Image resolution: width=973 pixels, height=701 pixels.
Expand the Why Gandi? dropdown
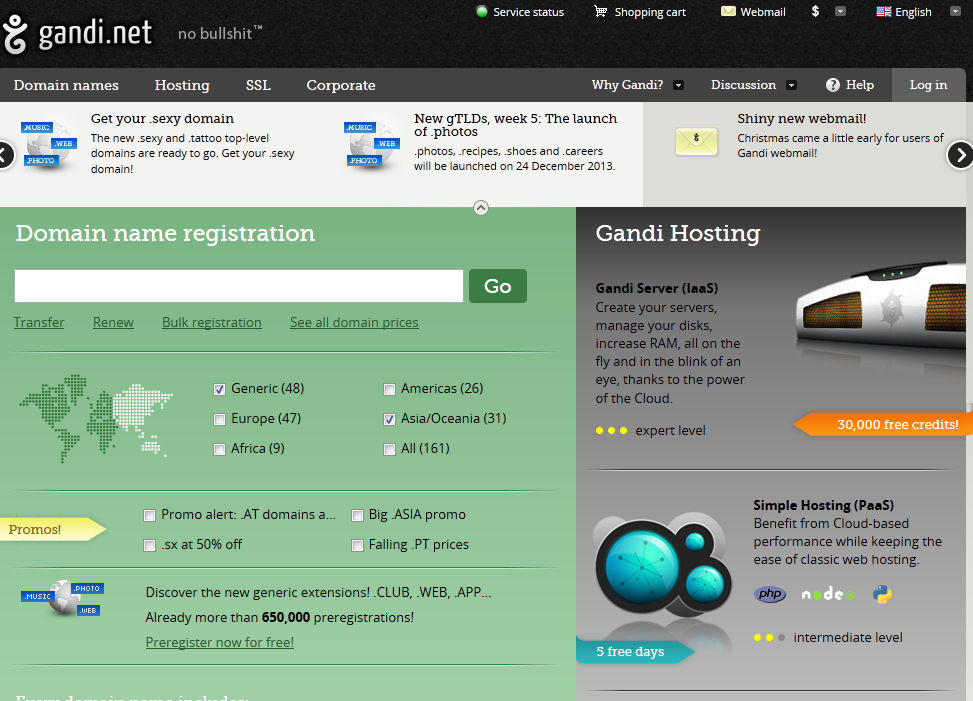pos(678,85)
